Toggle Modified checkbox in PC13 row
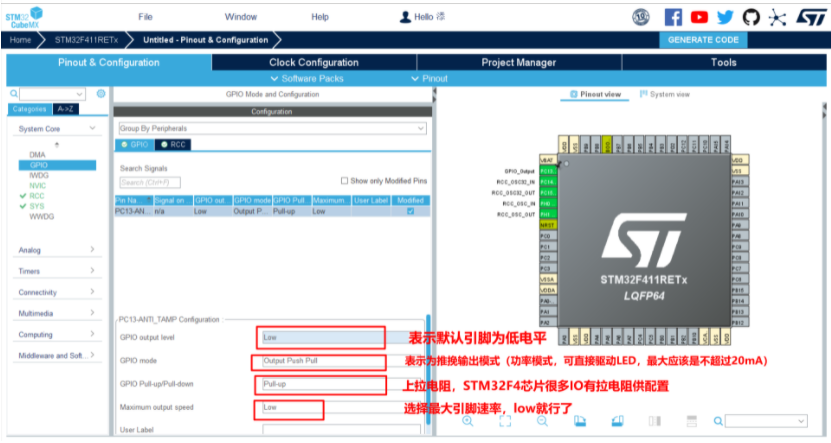Image resolution: width=831 pixels, height=443 pixels. 410,211
